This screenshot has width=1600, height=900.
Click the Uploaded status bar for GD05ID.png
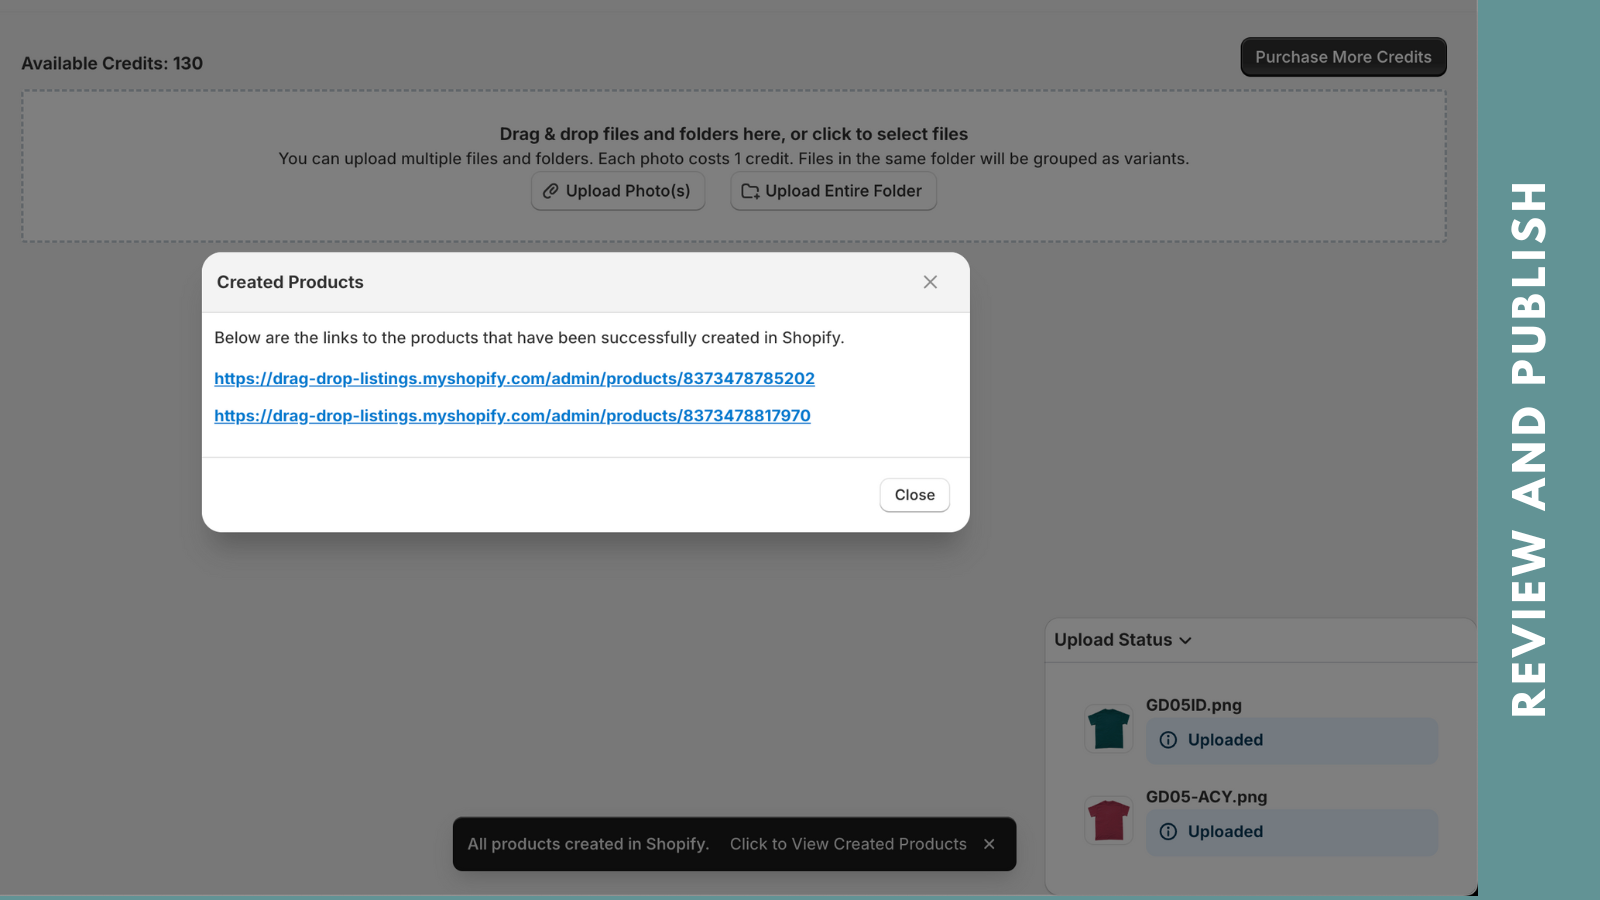coord(1291,740)
